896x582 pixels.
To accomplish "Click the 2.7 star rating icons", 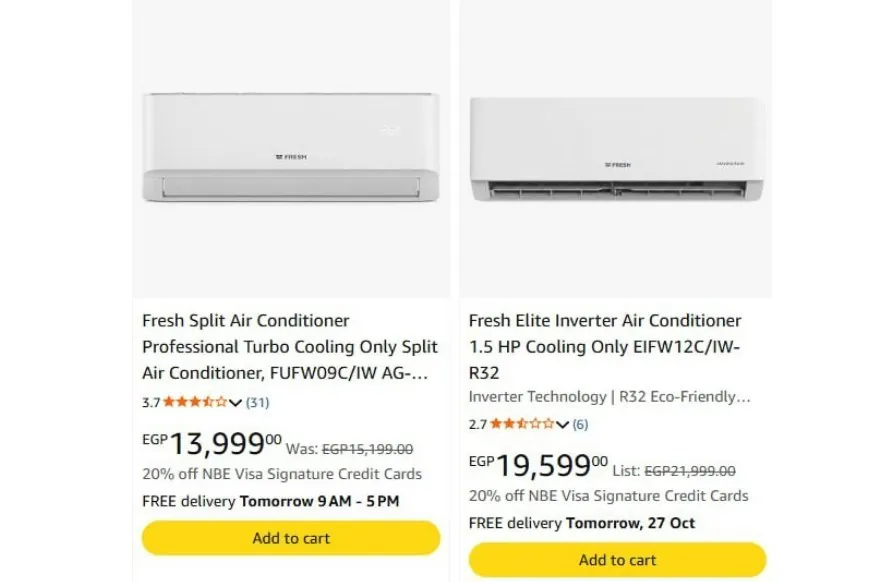I will point(522,424).
